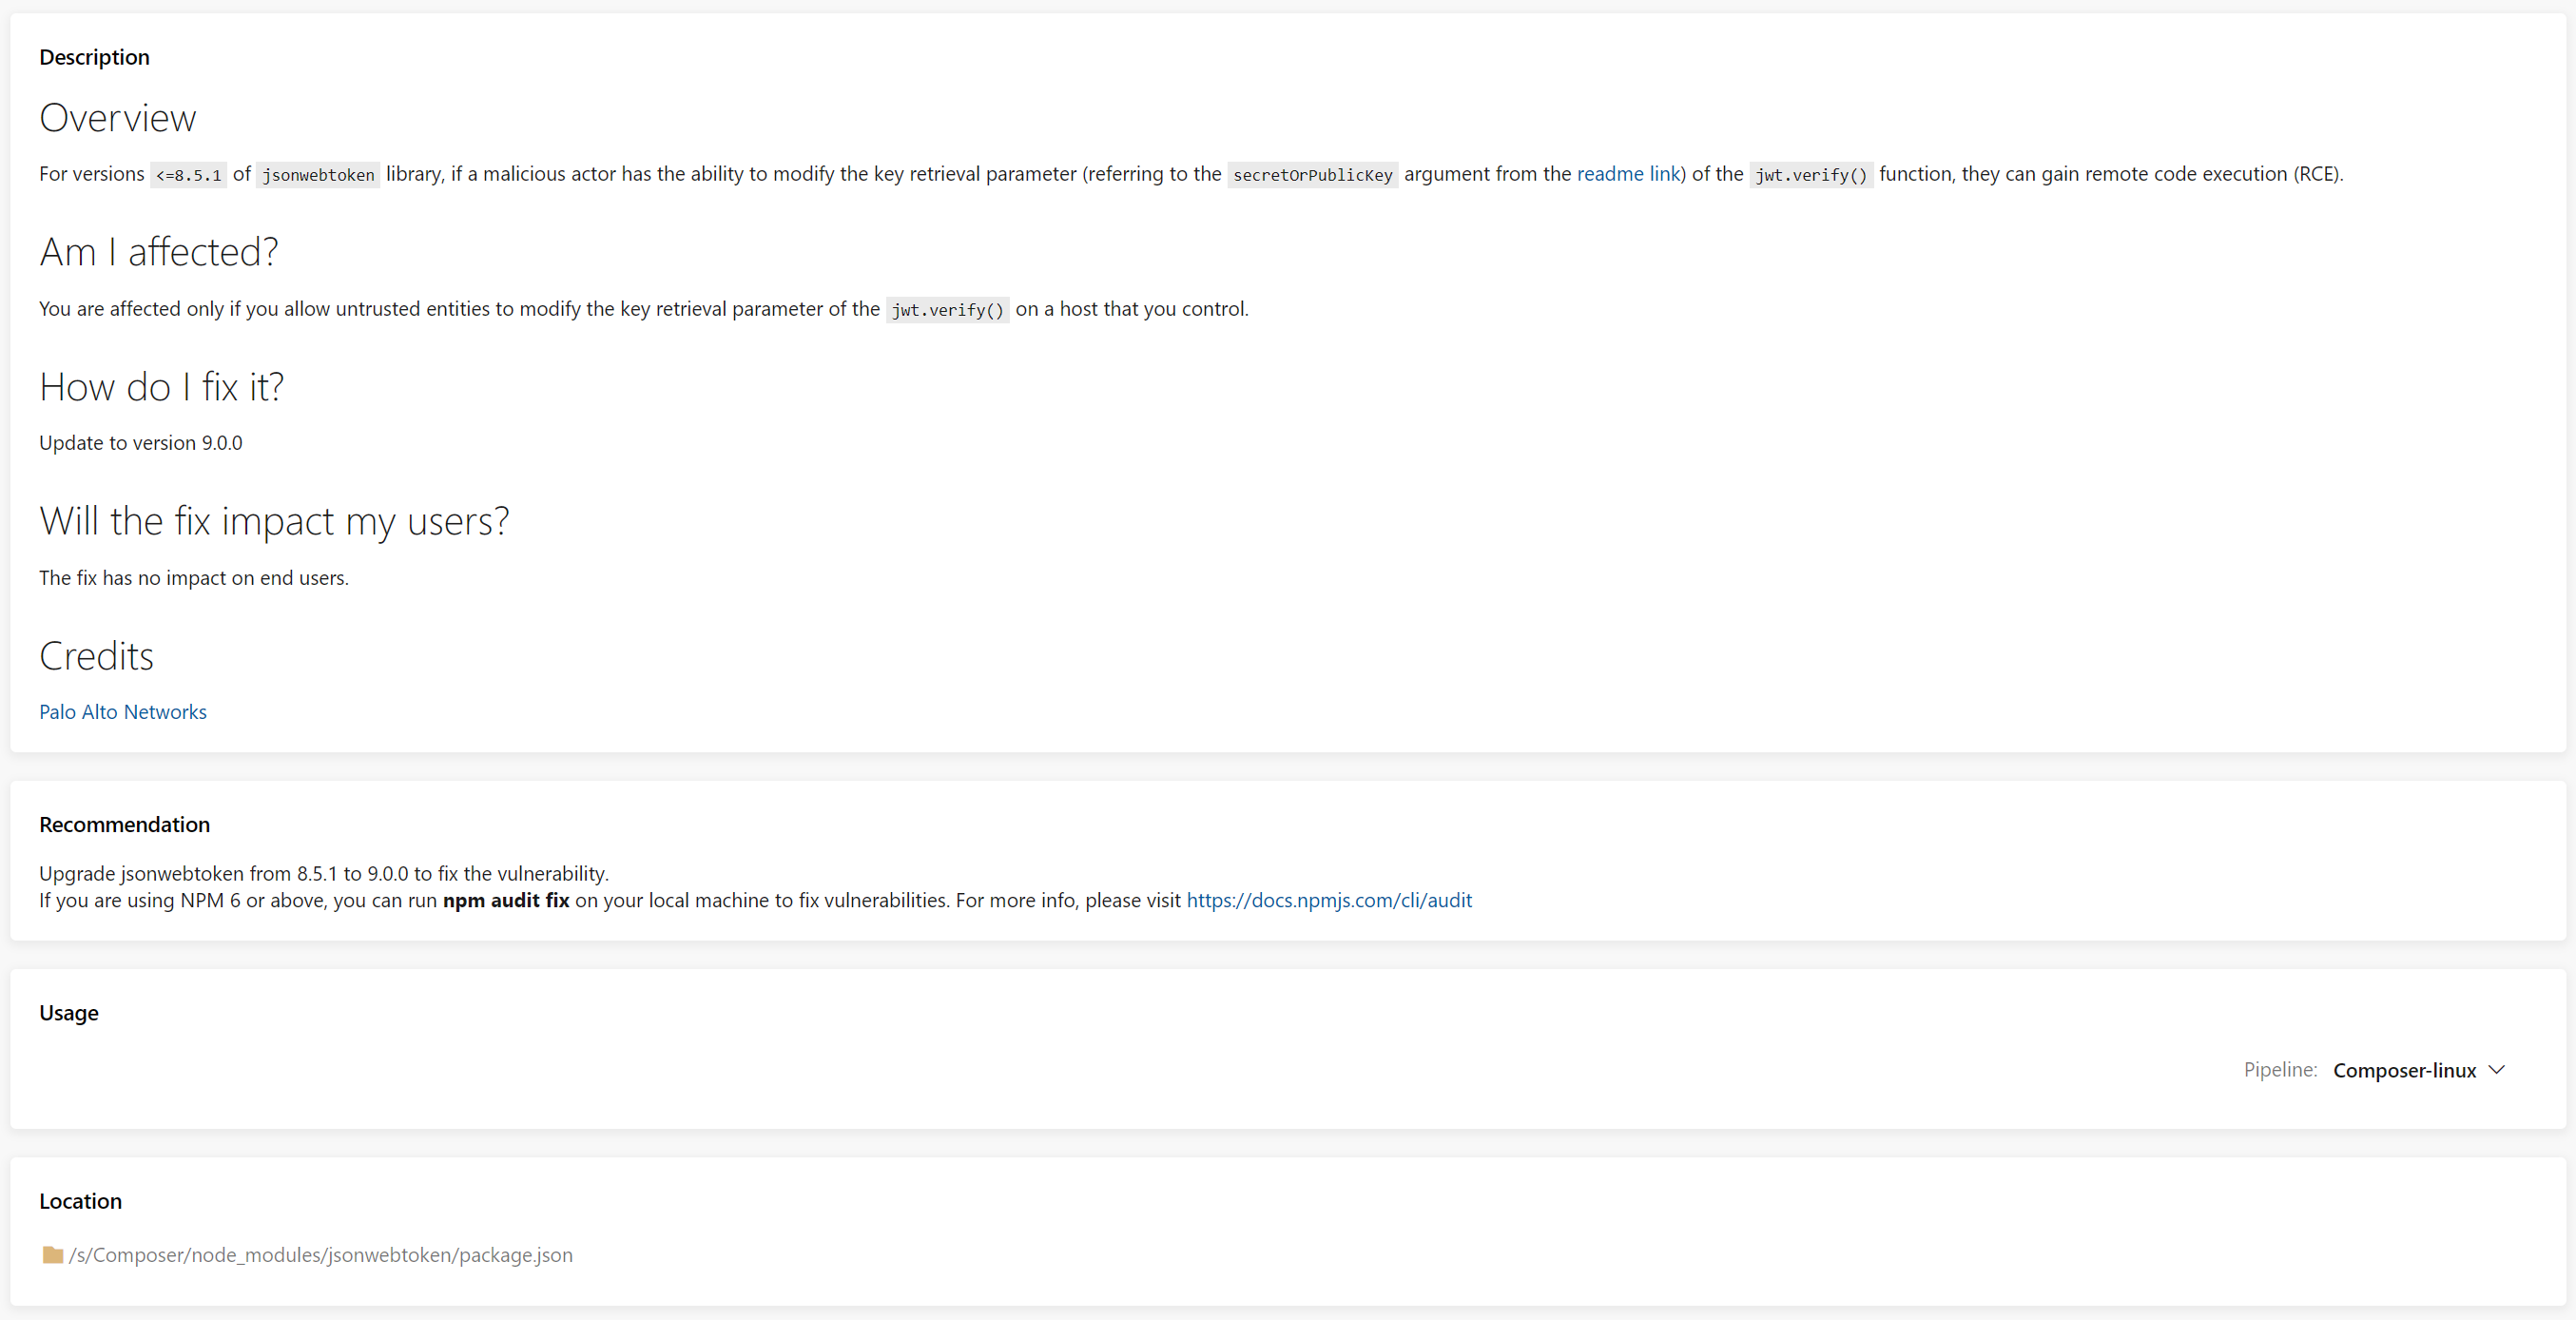
Task: Visit the Palo Alto Networks credits link
Action: pyautogui.click(x=122, y=712)
